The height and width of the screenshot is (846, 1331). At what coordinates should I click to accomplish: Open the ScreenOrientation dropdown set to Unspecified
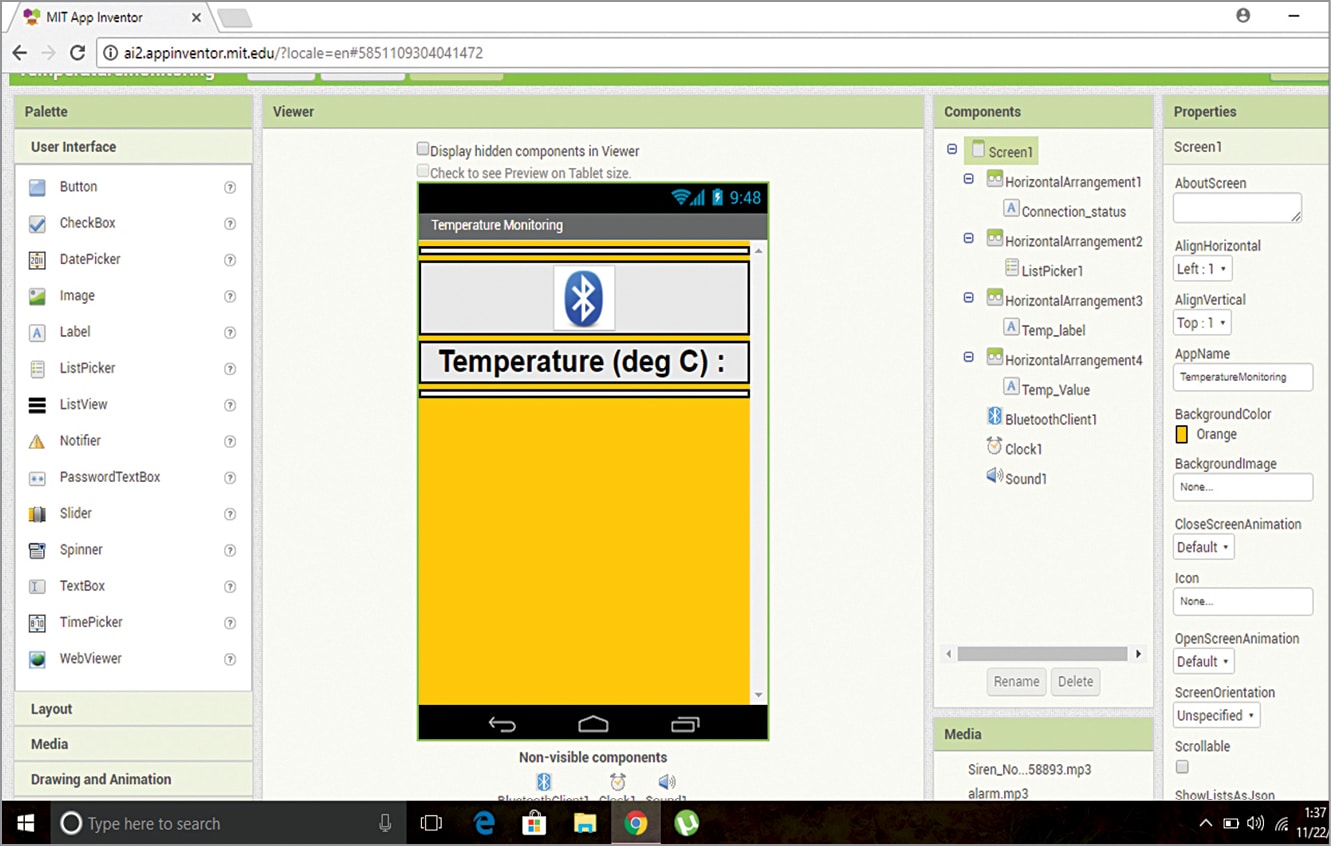1216,715
